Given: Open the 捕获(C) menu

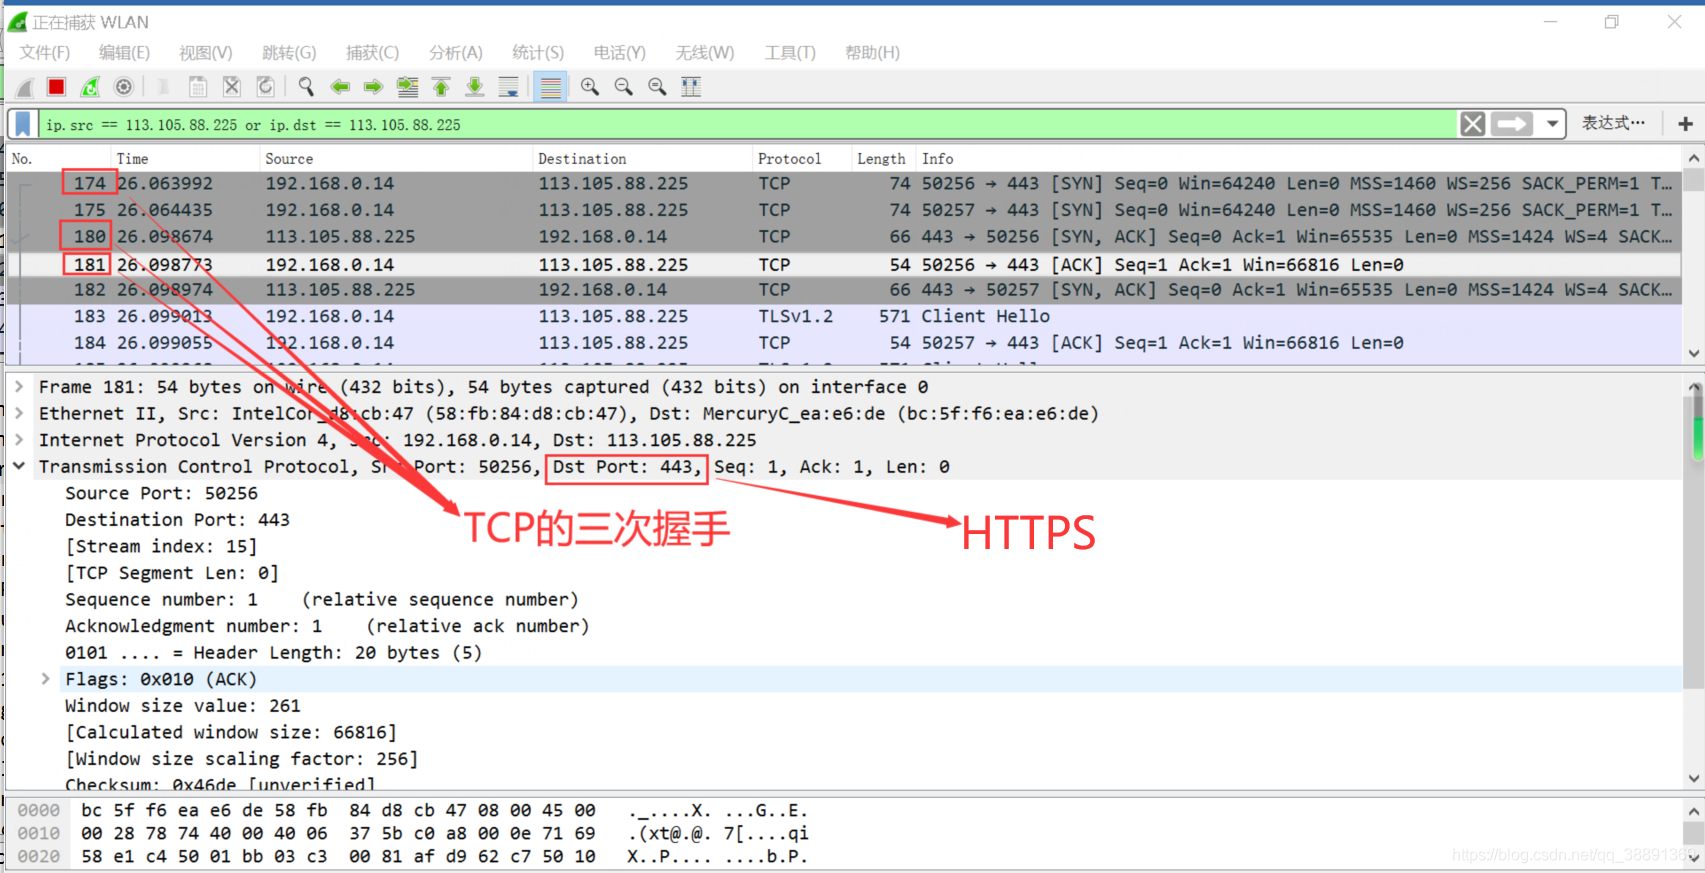Looking at the screenshot, I should point(372,53).
